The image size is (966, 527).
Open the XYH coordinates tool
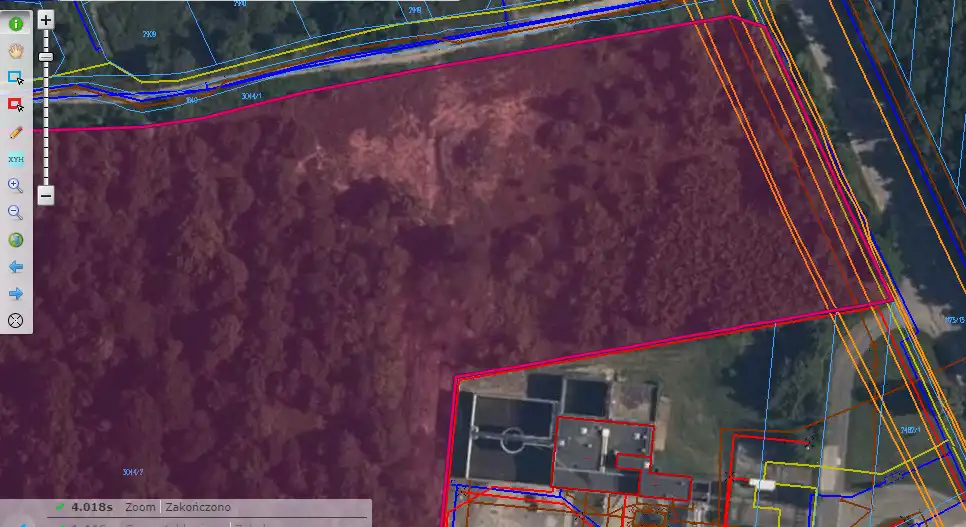pos(16,159)
